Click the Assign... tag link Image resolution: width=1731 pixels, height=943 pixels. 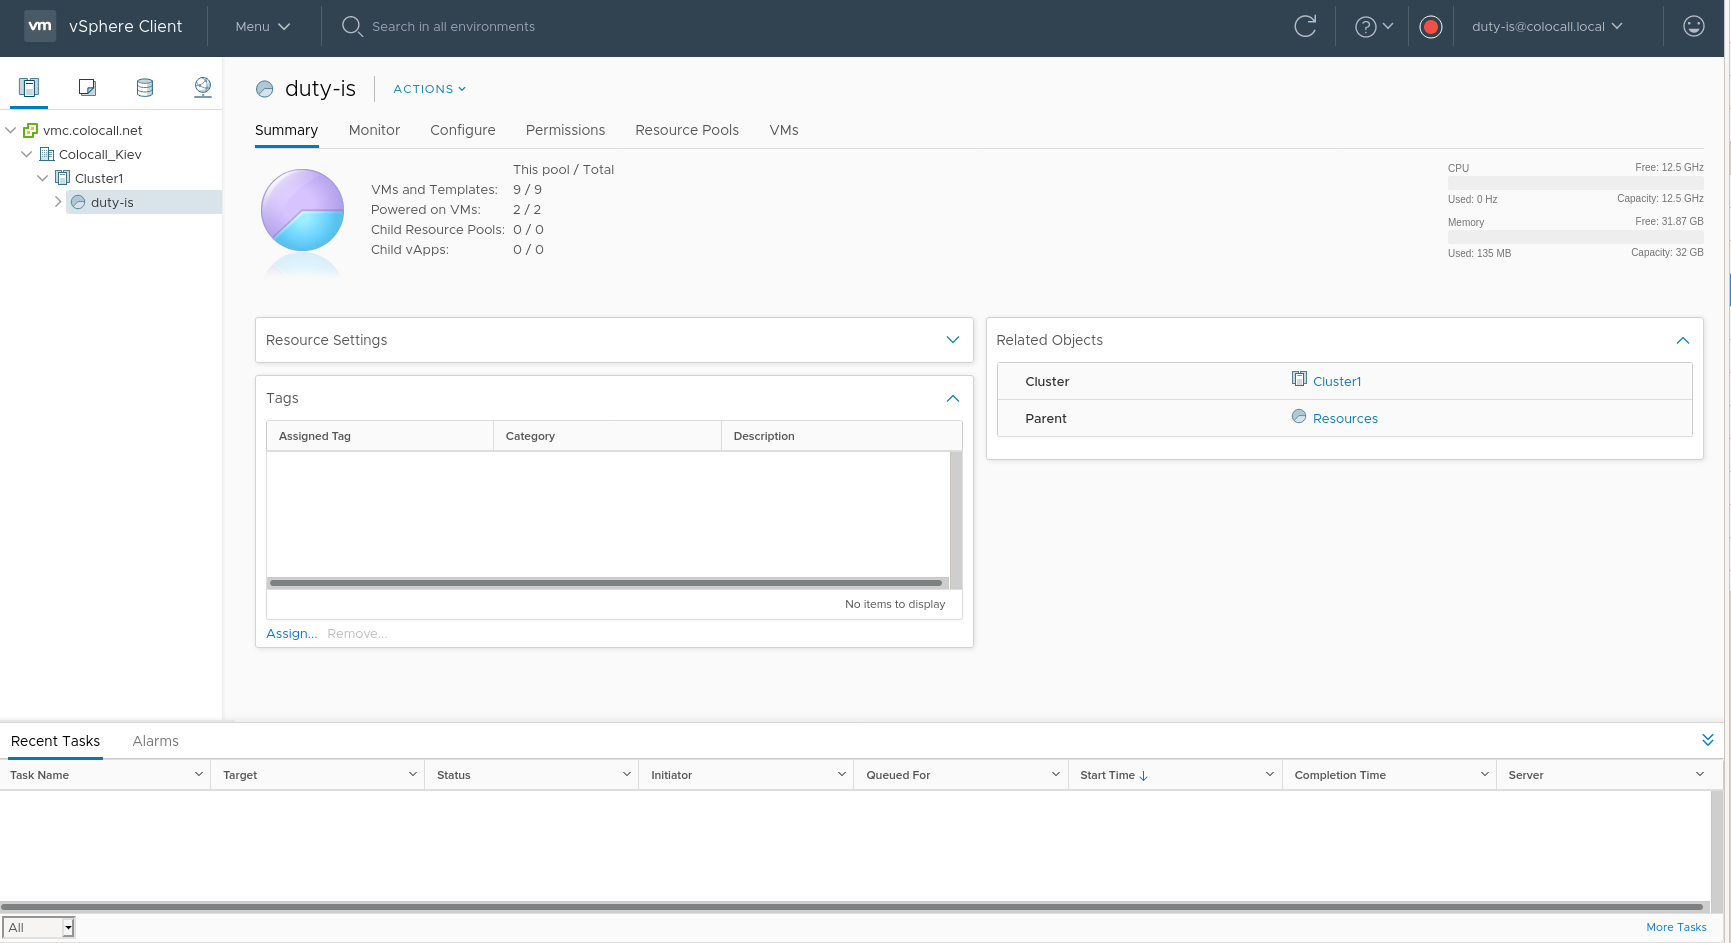(x=291, y=633)
